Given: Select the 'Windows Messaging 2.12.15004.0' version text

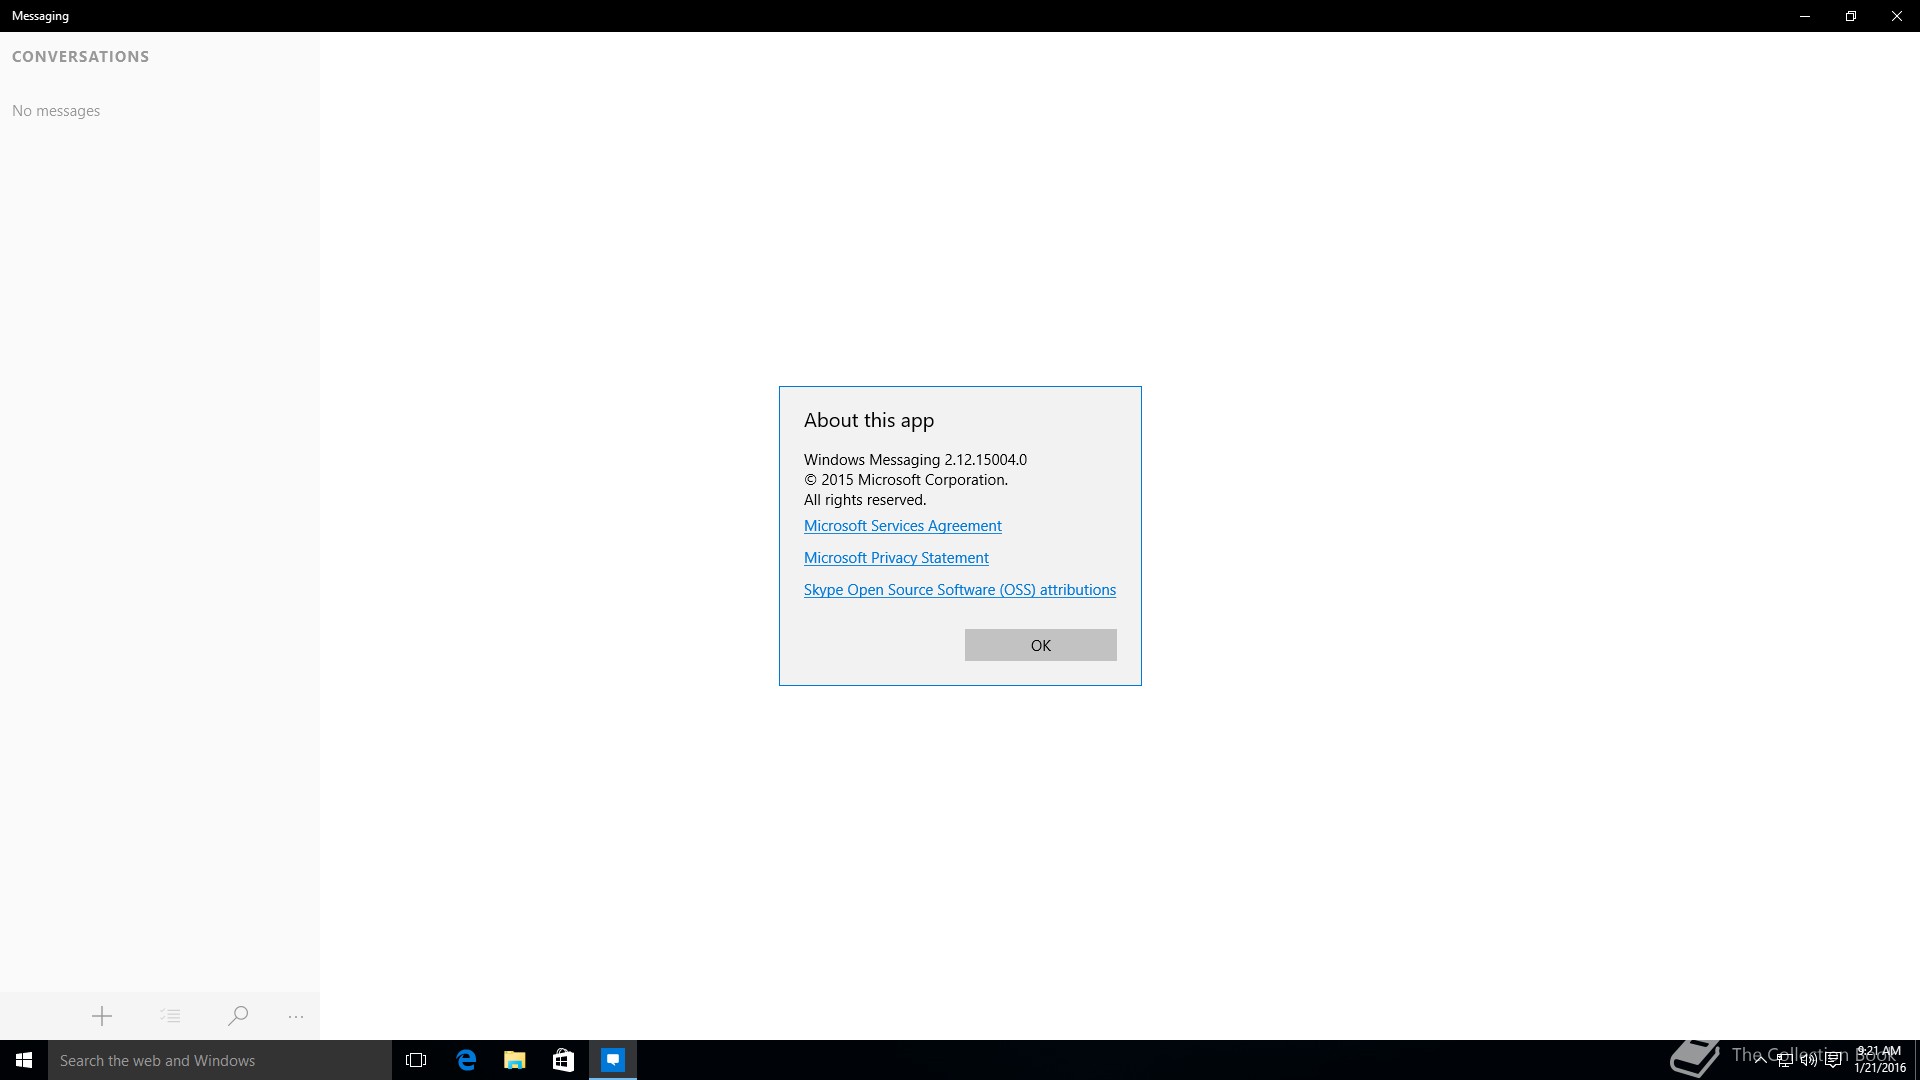Looking at the screenshot, I should tap(915, 460).
